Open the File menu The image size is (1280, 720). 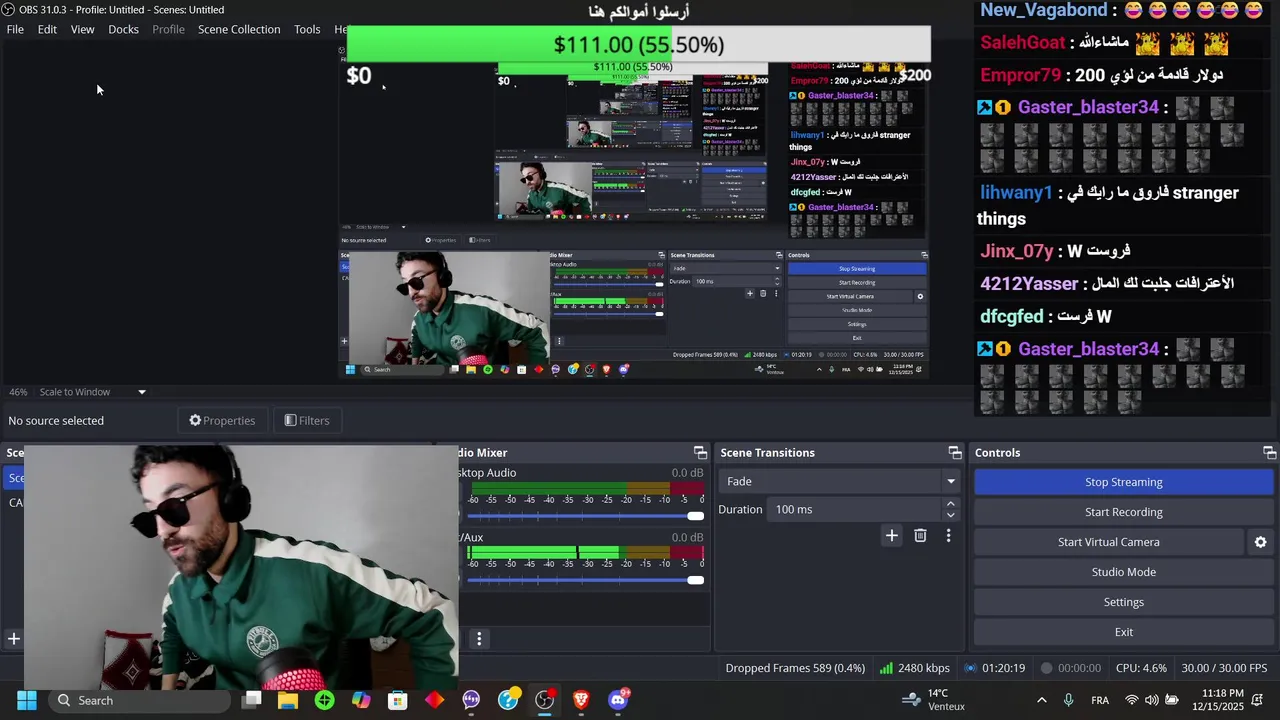pyautogui.click(x=15, y=29)
